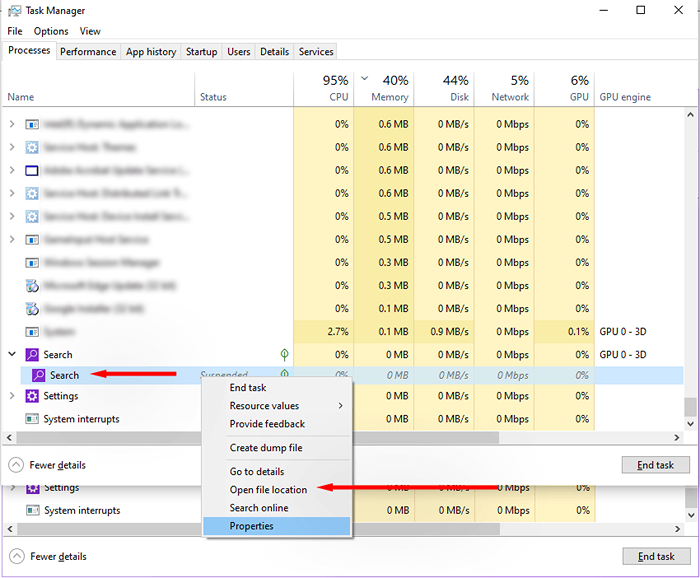Screen dimensions: 700x578
Task: Choose End task in context menu
Action: [x=277, y=388]
